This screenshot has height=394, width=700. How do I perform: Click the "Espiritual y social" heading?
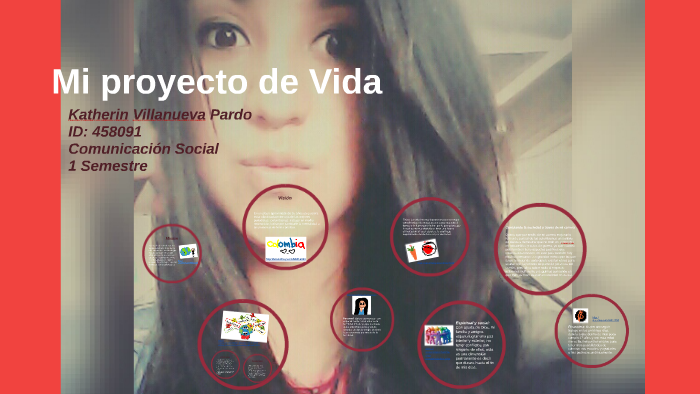[472, 323]
